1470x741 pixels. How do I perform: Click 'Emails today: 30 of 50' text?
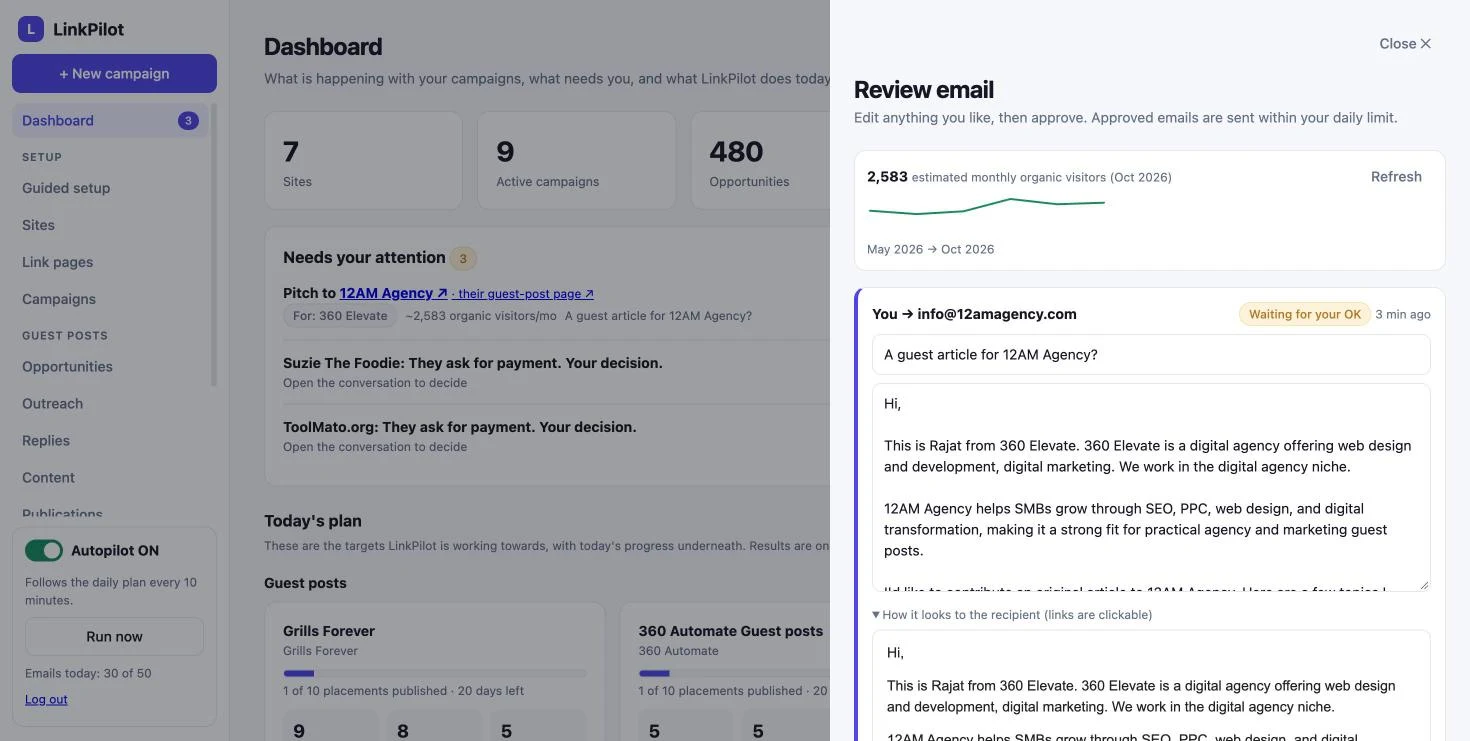[88, 673]
